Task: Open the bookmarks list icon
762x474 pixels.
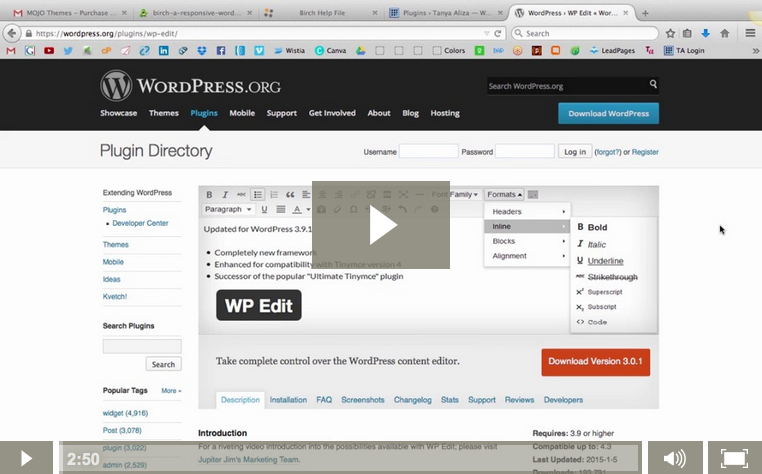Action: 687,34
